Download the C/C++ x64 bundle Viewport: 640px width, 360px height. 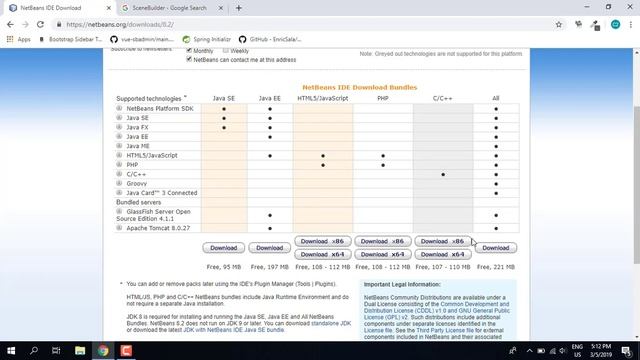pyautogui.click(x=443, y=254)
